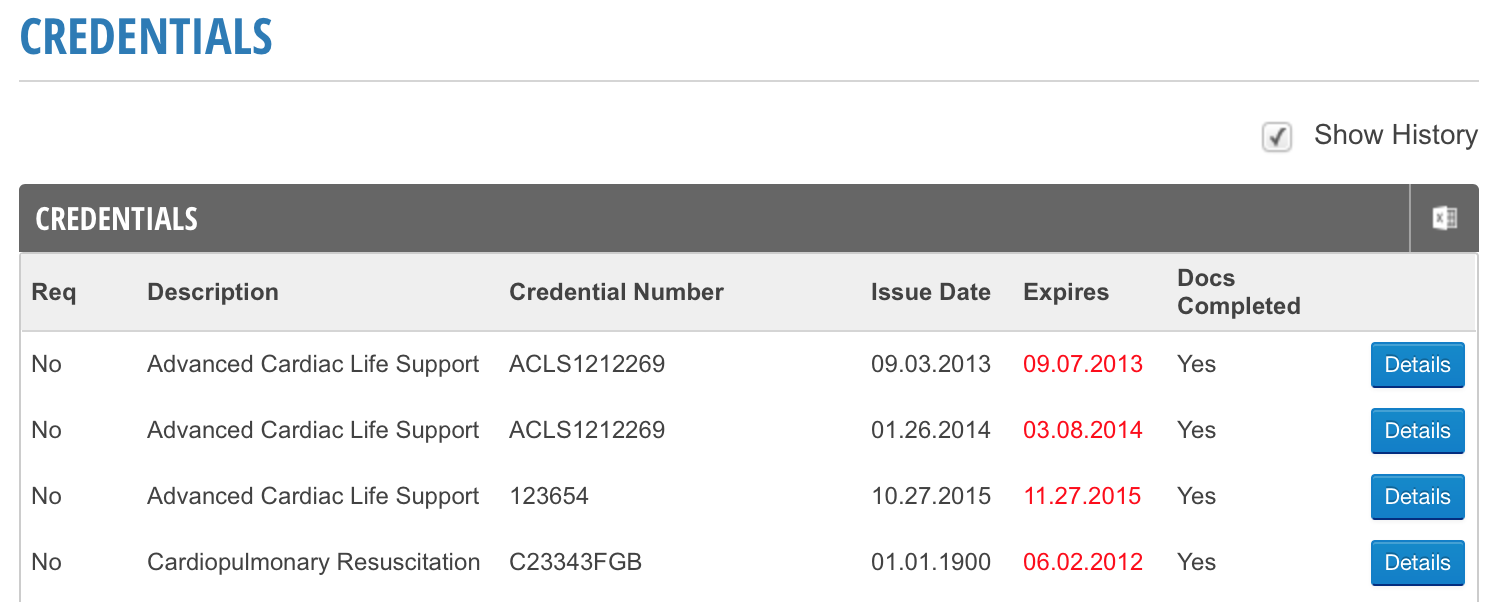
Task: Select the issue date 01.01.1900
Action: point(930,563)
